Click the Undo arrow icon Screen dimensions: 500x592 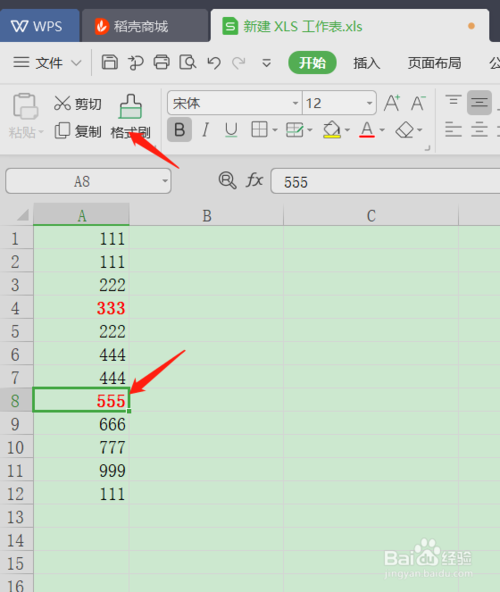pyautogui.click(x=214, y=63)
